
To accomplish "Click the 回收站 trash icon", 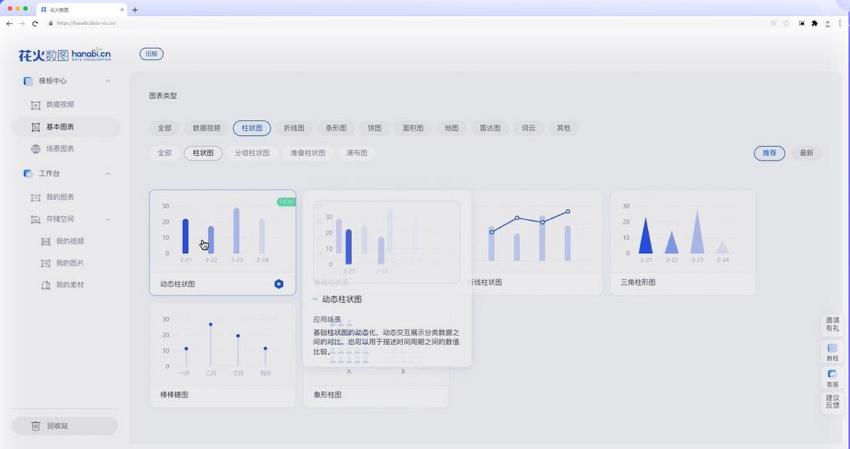I will pyautogui.click(x=36, y=426).
